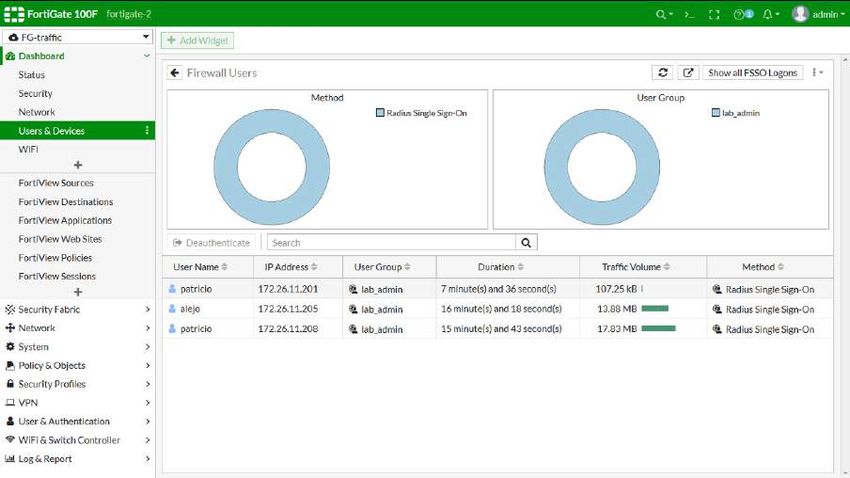Add a FortiView monitor plus icon
The width and height of the screenshot is (850, 478).
pos(78,292)
